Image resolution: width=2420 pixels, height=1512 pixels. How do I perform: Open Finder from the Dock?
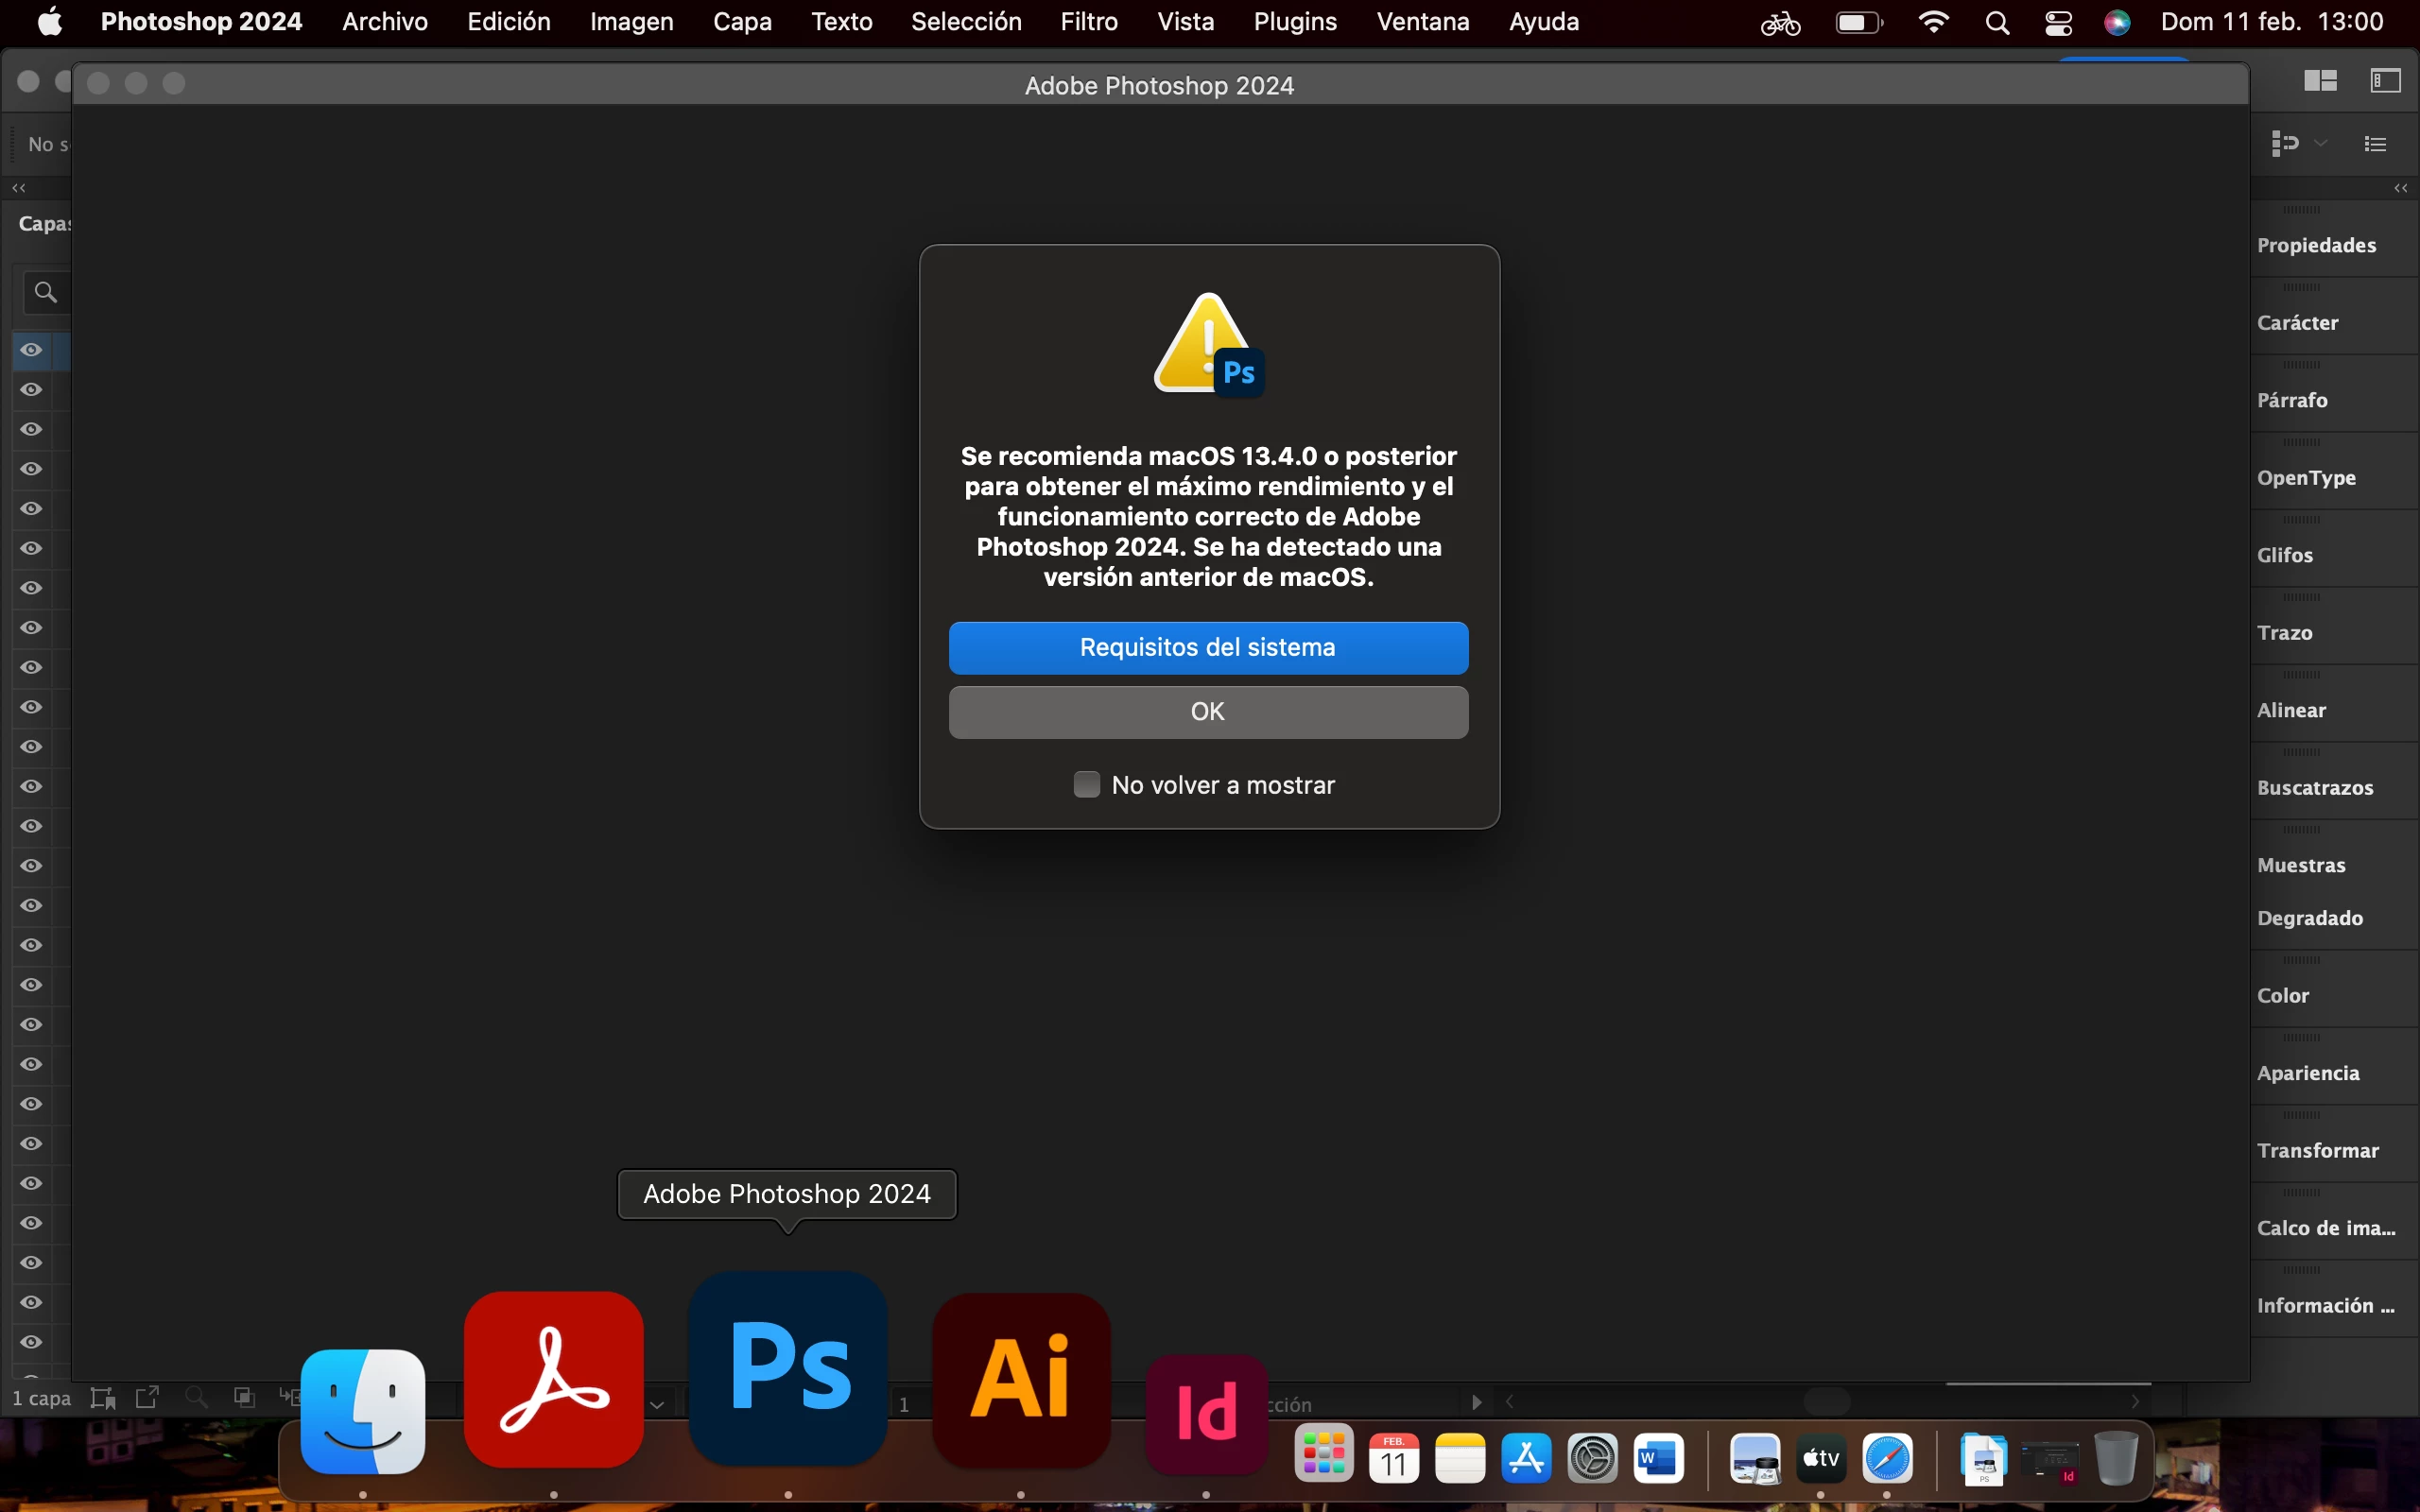point(363,1411)
